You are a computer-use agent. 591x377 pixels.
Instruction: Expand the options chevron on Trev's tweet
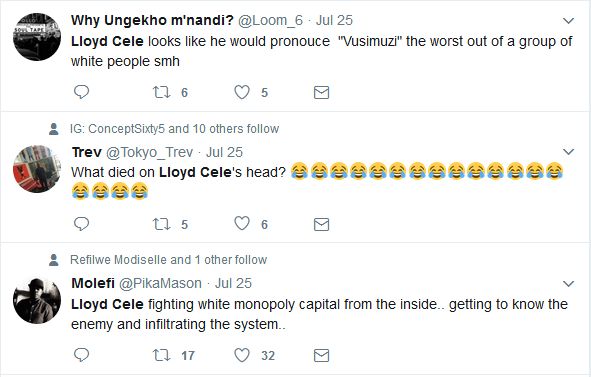click(x=568, y=152)
